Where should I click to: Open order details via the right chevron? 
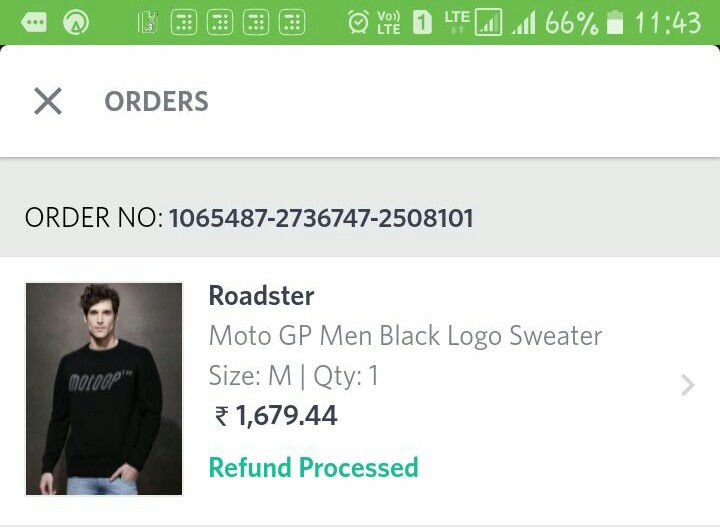click(x=687, y=385)
